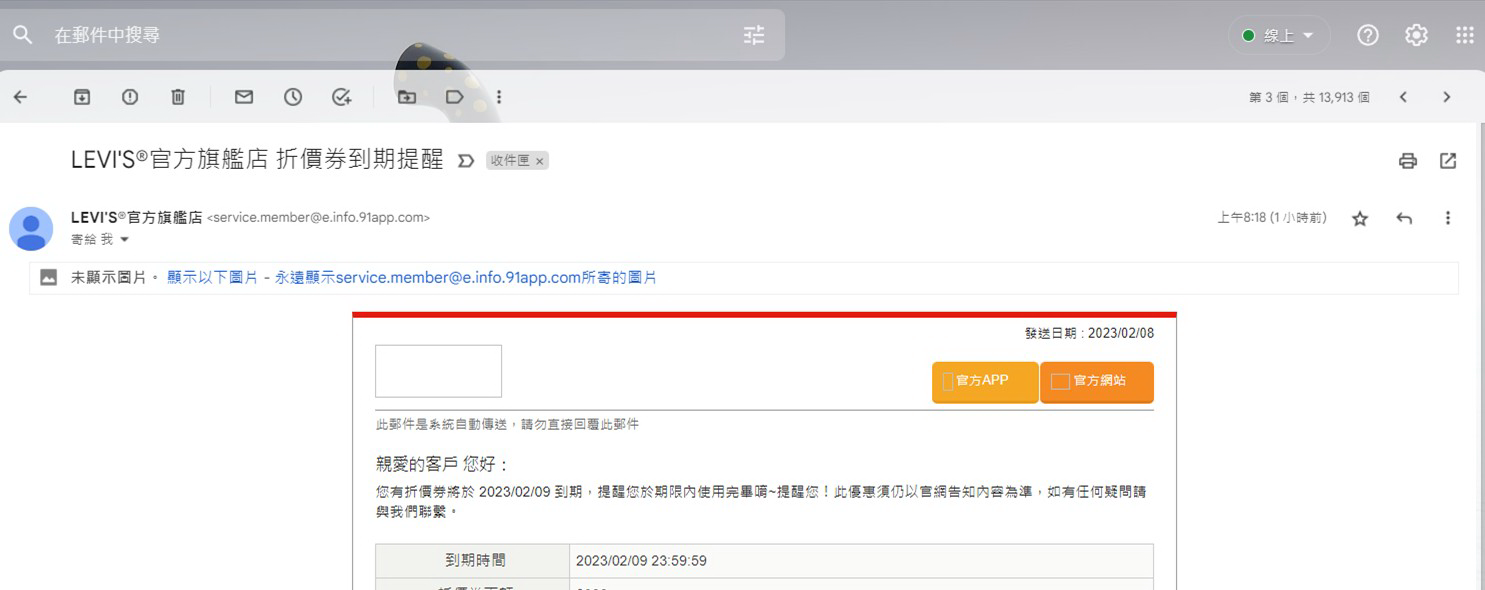Move email to a folder
The width and height of the screenshot is (1485, 590).
(x=407, y=97)
